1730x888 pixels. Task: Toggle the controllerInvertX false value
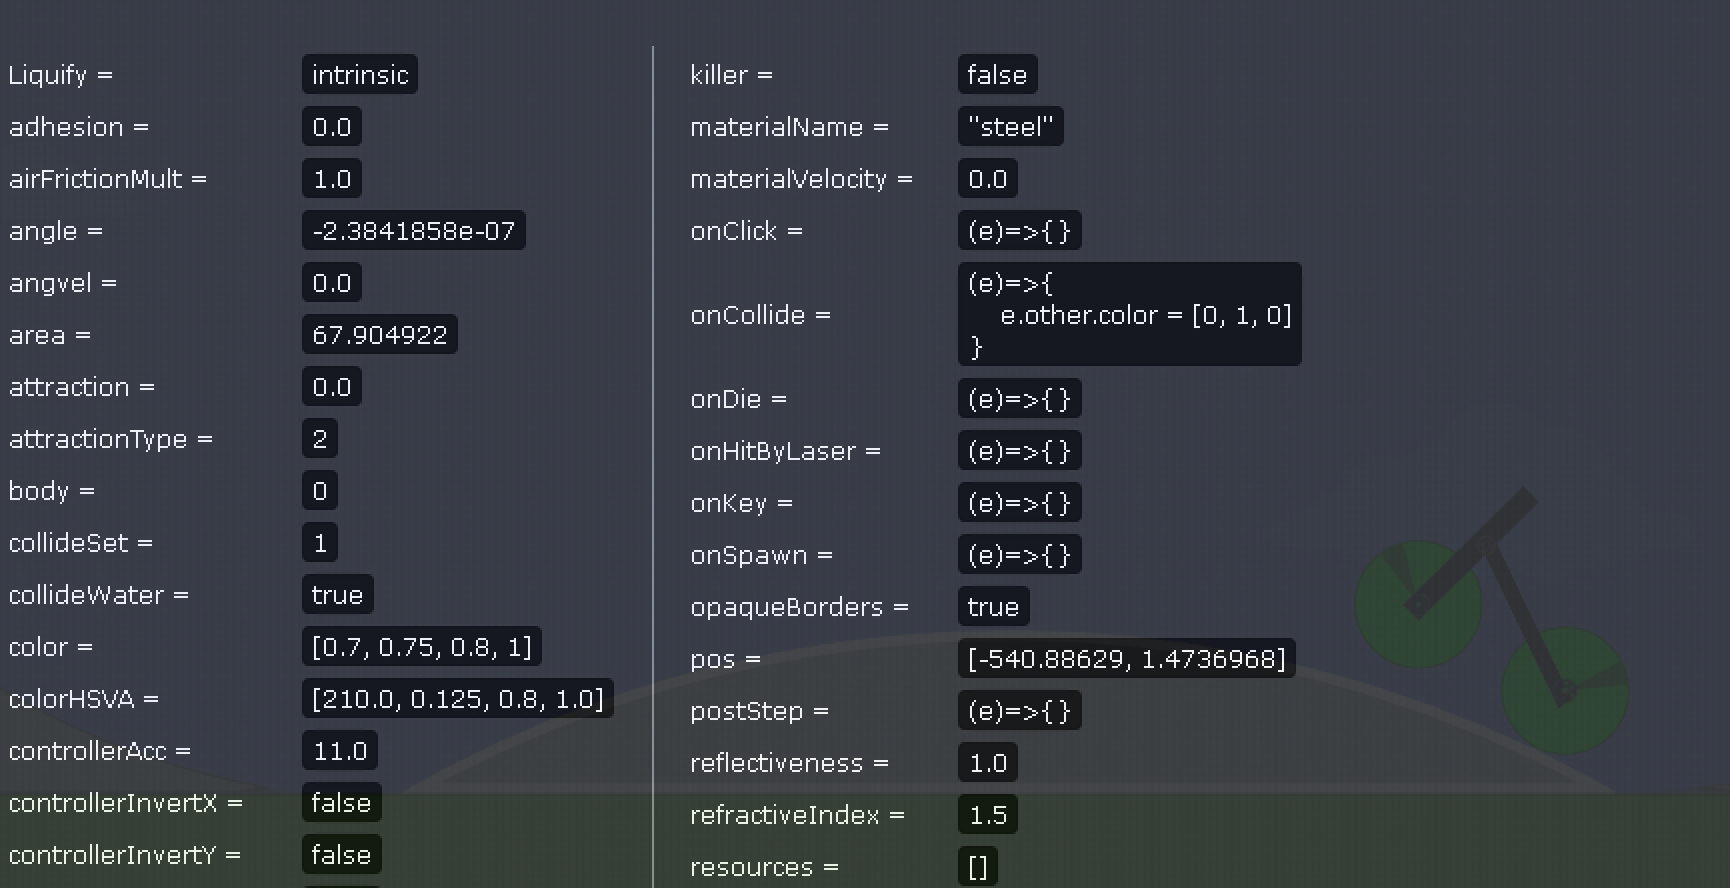(x=341, y=803)
